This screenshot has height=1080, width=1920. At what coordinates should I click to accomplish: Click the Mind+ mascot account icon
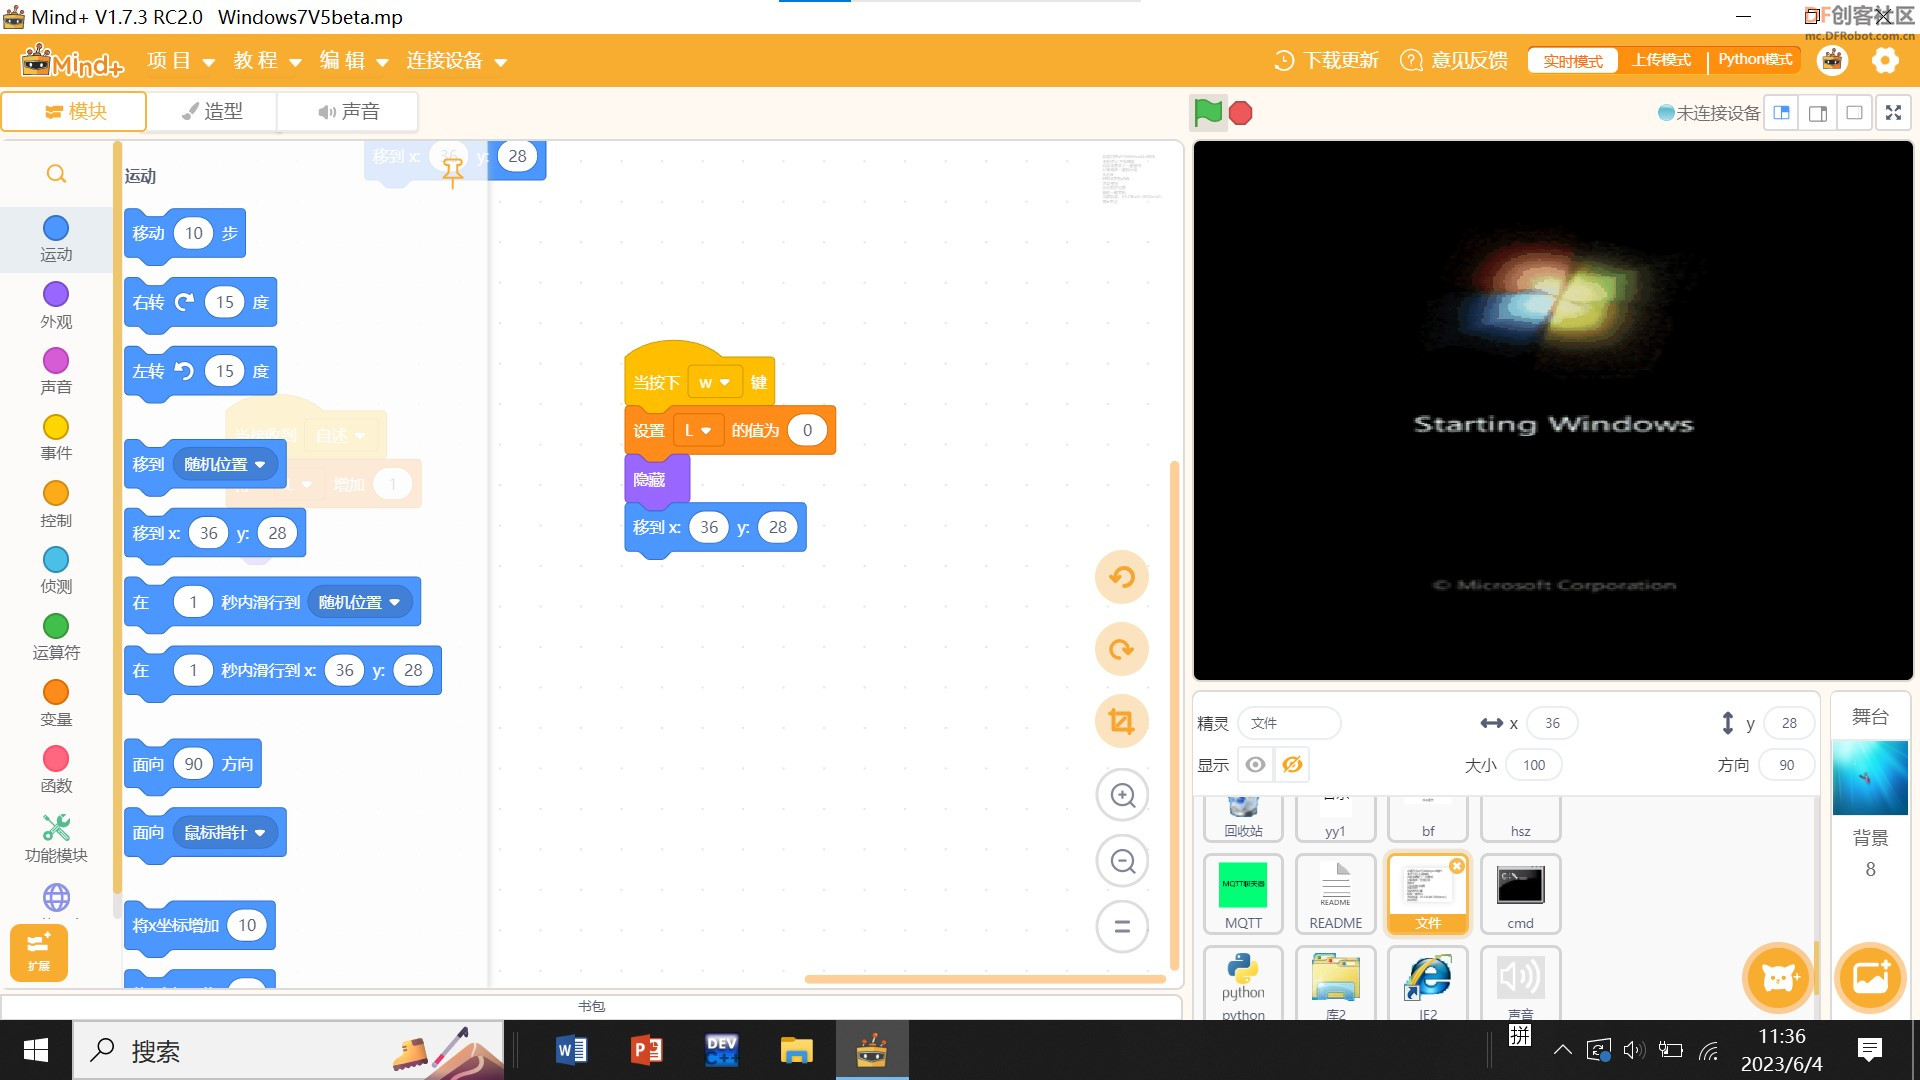(1832, 61)
